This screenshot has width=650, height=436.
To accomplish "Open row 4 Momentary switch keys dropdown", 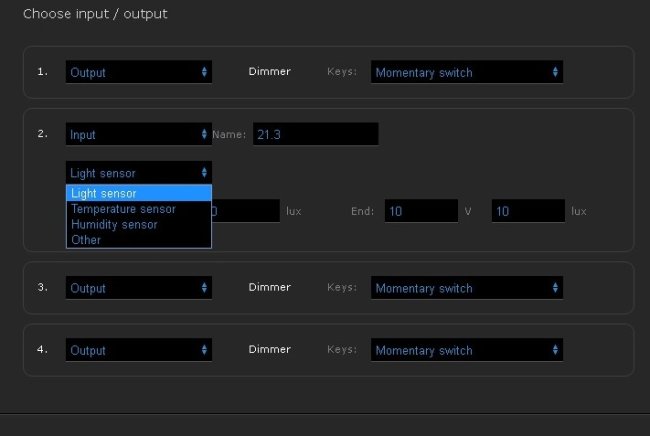I will 466,350.
